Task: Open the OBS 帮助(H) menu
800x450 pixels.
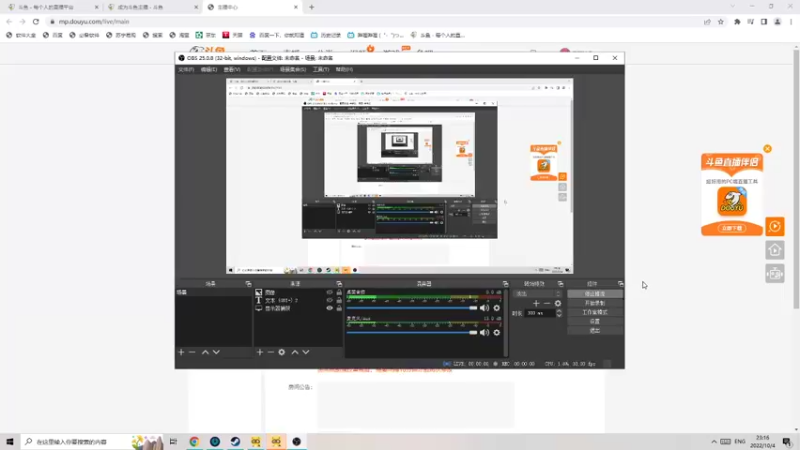Action: click(344, 69)
